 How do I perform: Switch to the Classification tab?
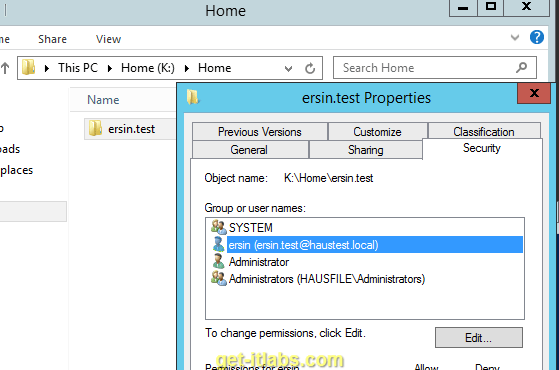coord(484,131)
